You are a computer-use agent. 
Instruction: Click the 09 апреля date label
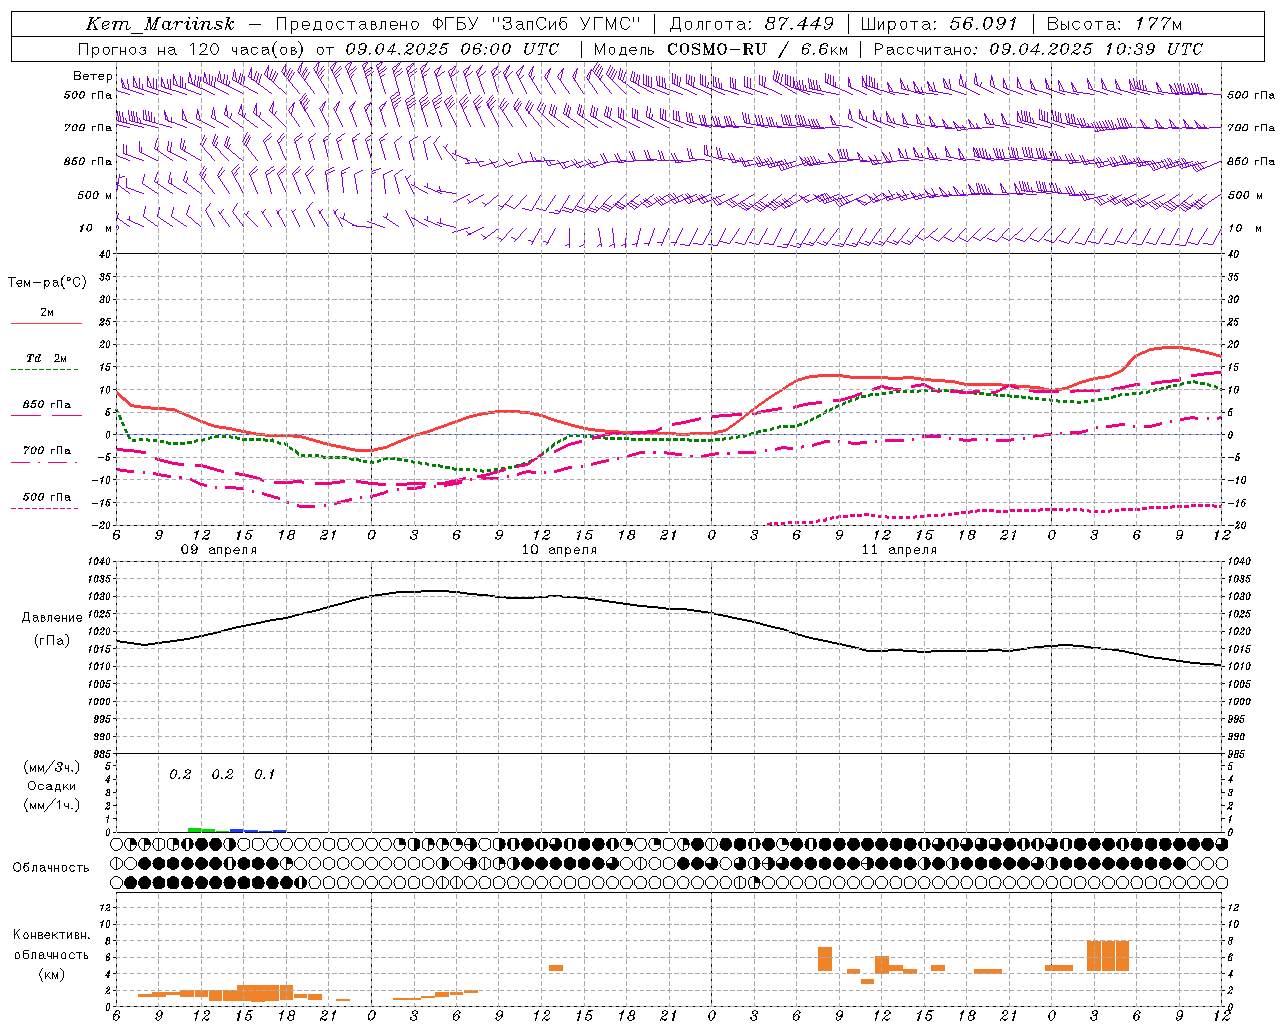pyautogui.click(x=218, y=550)
